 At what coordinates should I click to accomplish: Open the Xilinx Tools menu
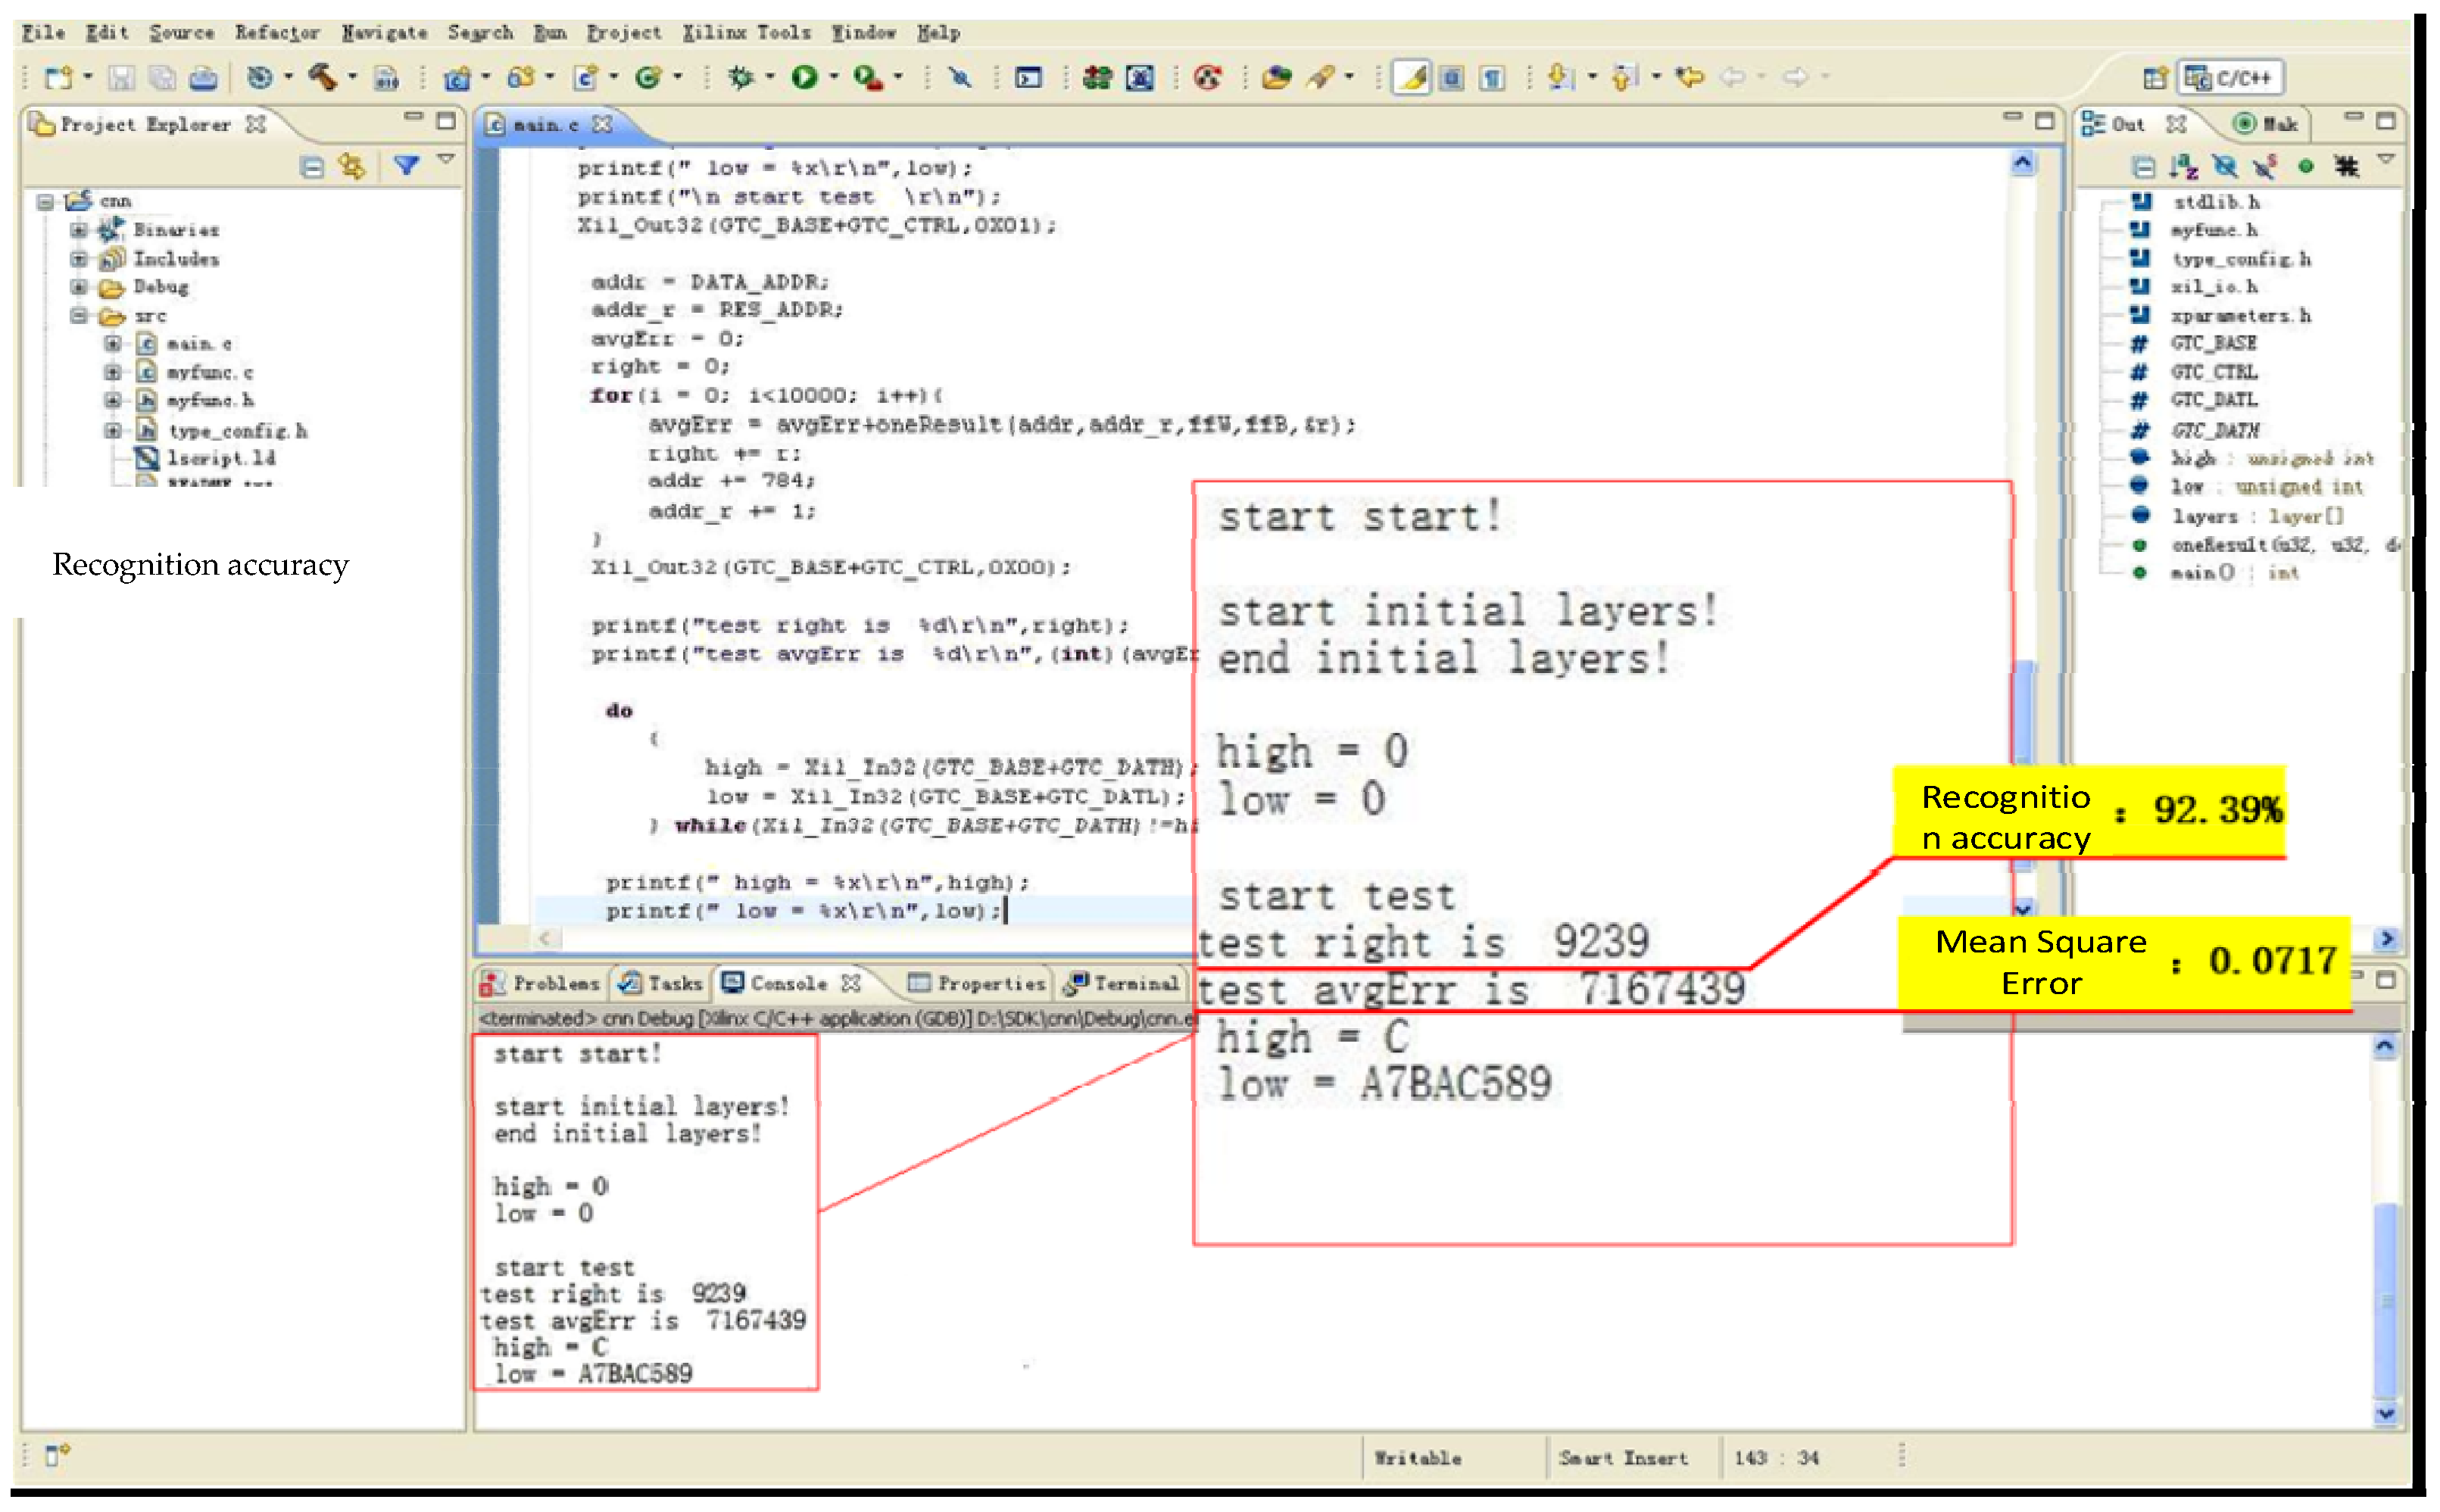point(746,32)
